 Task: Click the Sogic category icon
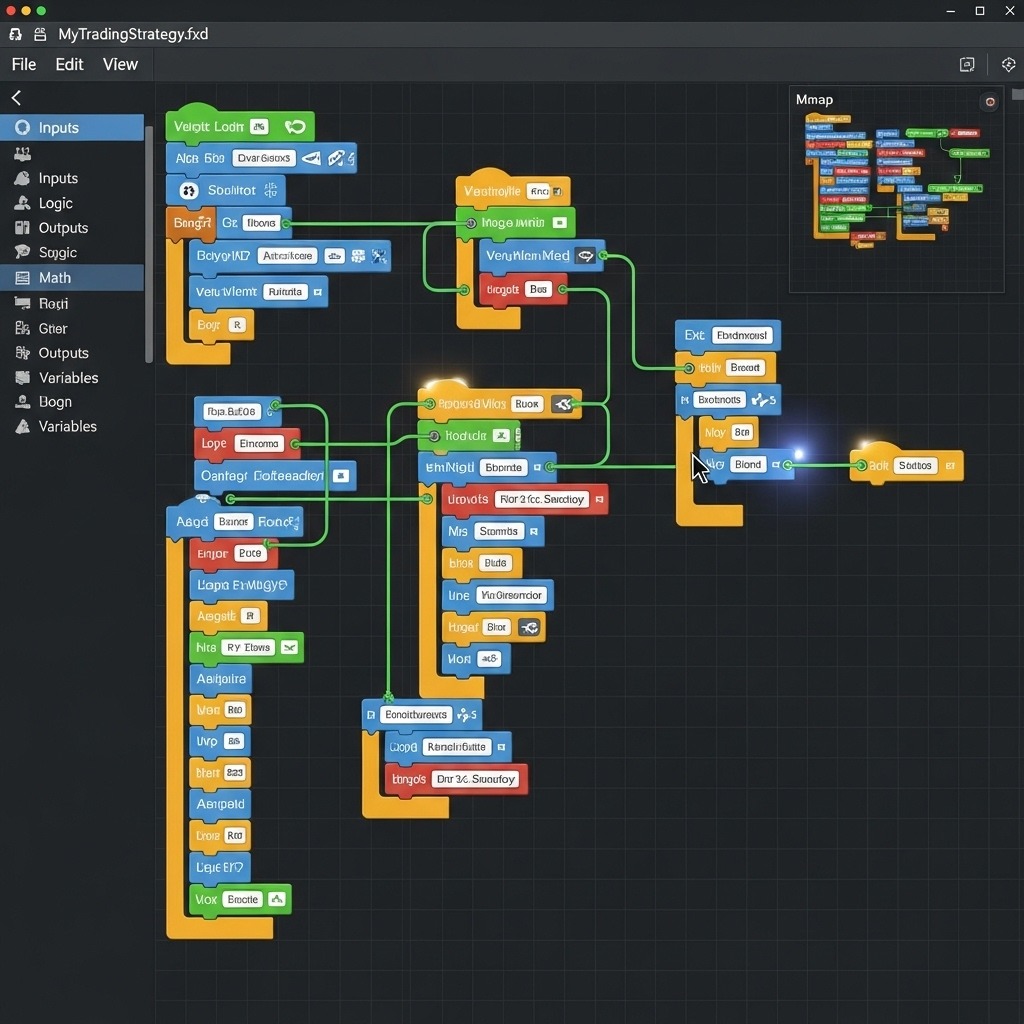click(22, 252)
